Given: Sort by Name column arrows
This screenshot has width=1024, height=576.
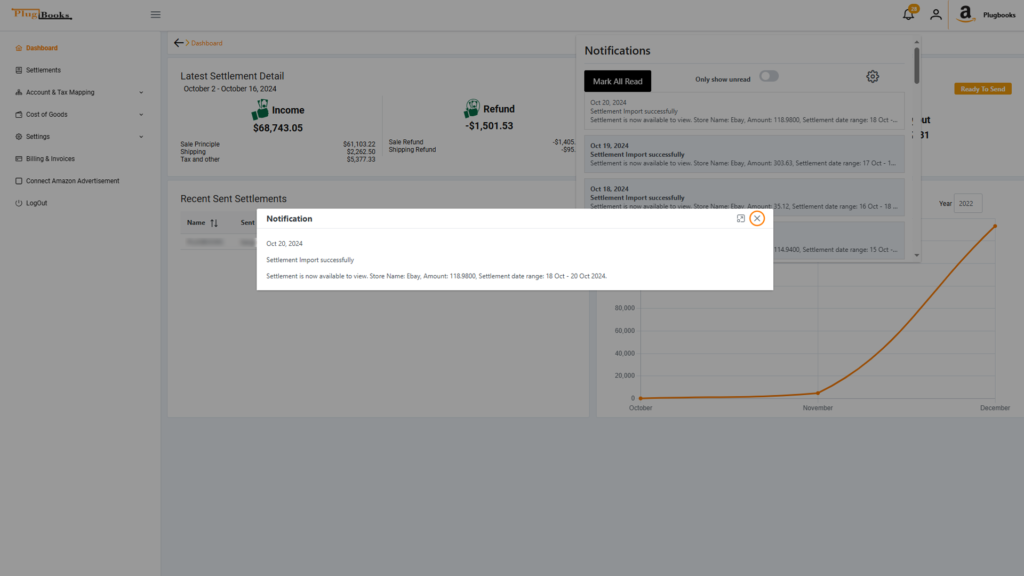Looking at the screenshot, I should [214, 223].
